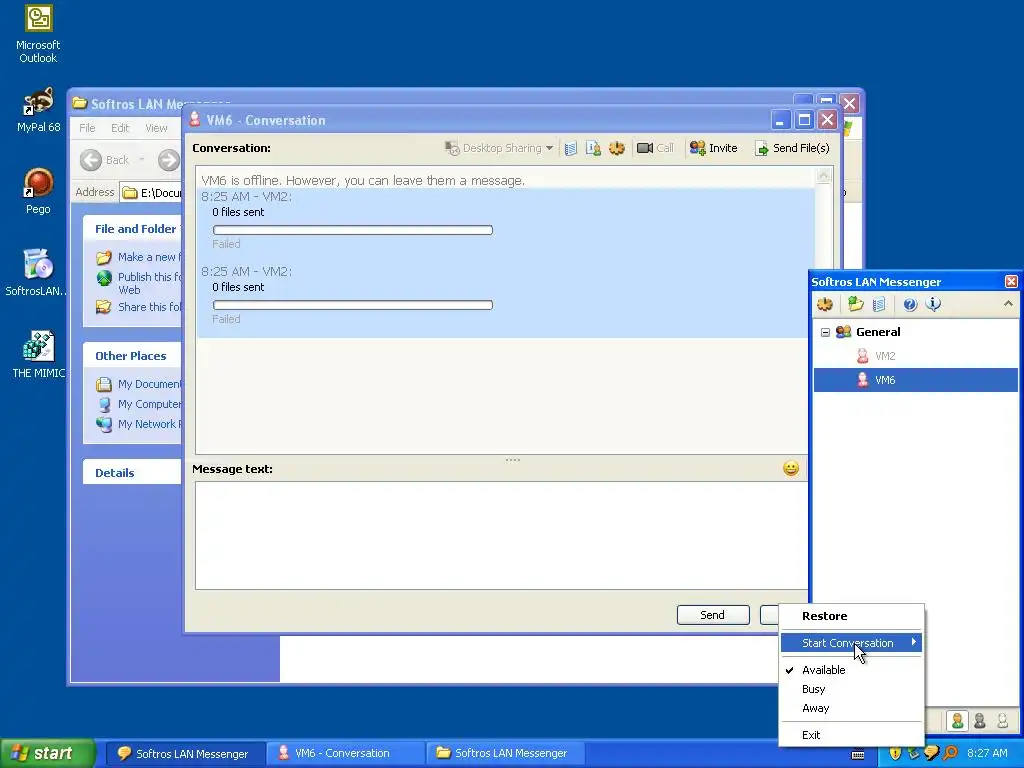Click the splitter grip above Message text
Screen dimensions: 1024x768
tap(513, 460)
